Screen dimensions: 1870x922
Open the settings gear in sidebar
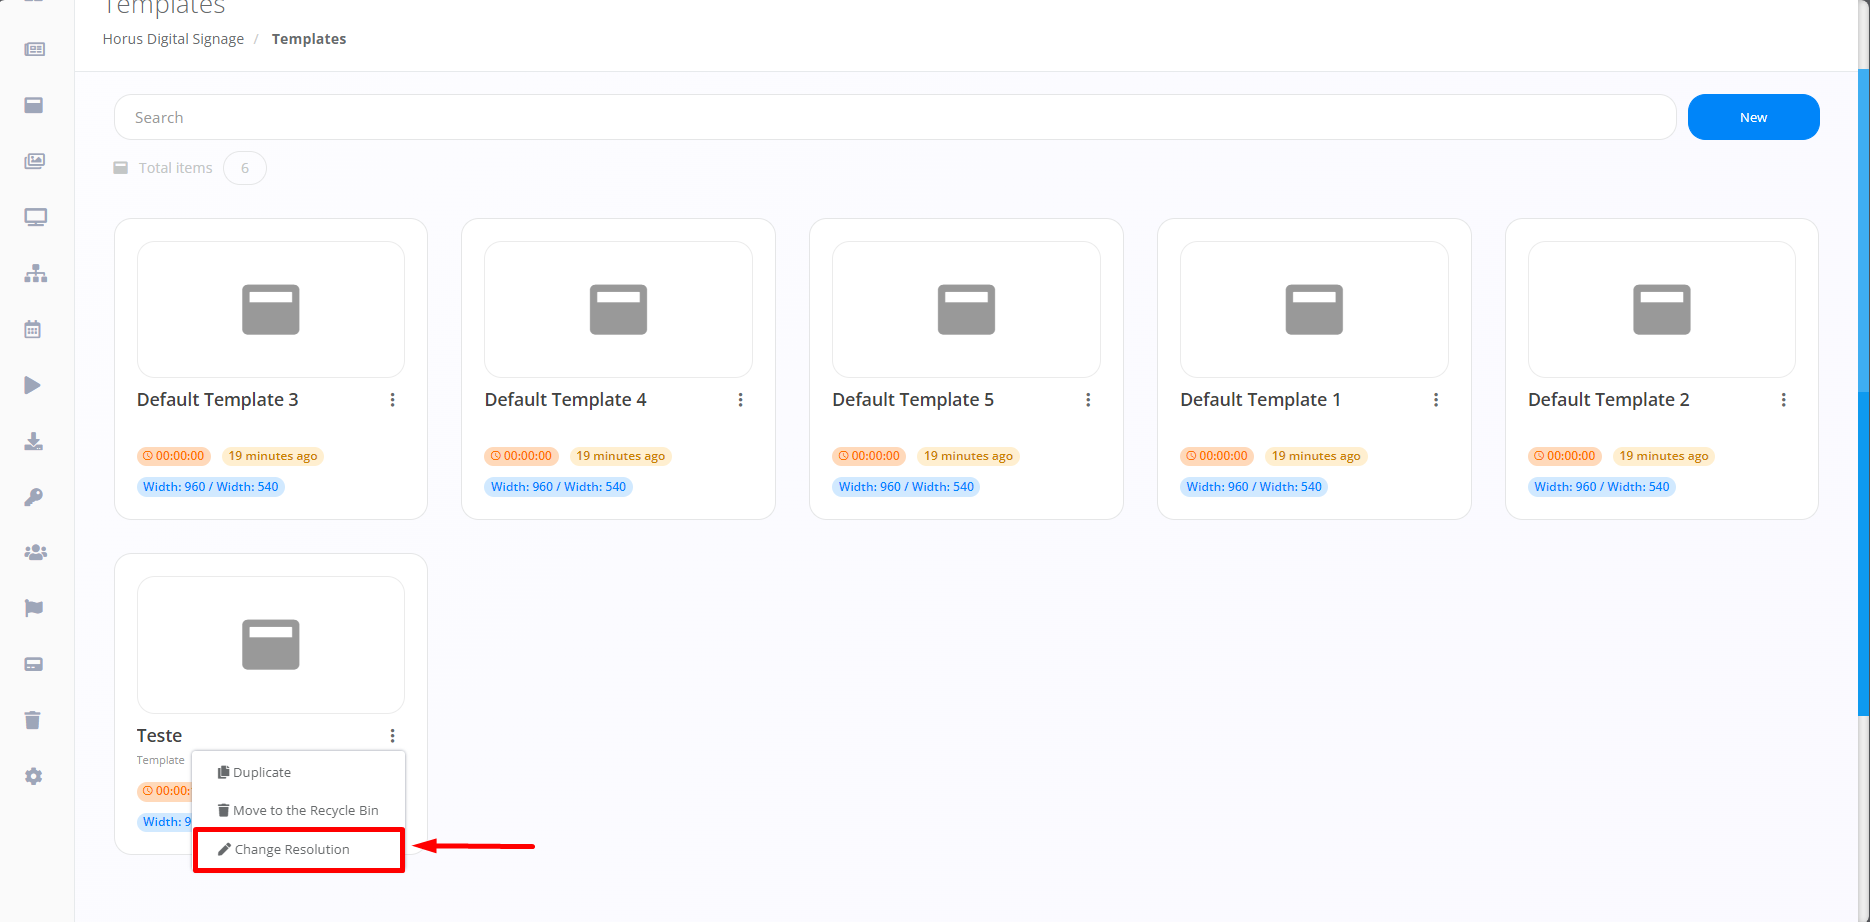click(33, 776)
